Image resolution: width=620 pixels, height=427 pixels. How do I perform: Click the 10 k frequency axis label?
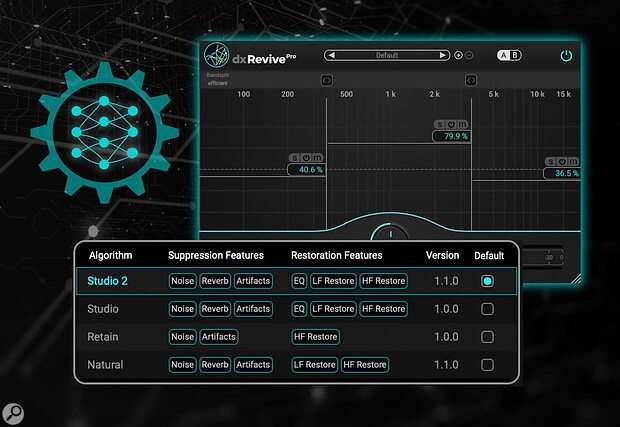(537, 94)
